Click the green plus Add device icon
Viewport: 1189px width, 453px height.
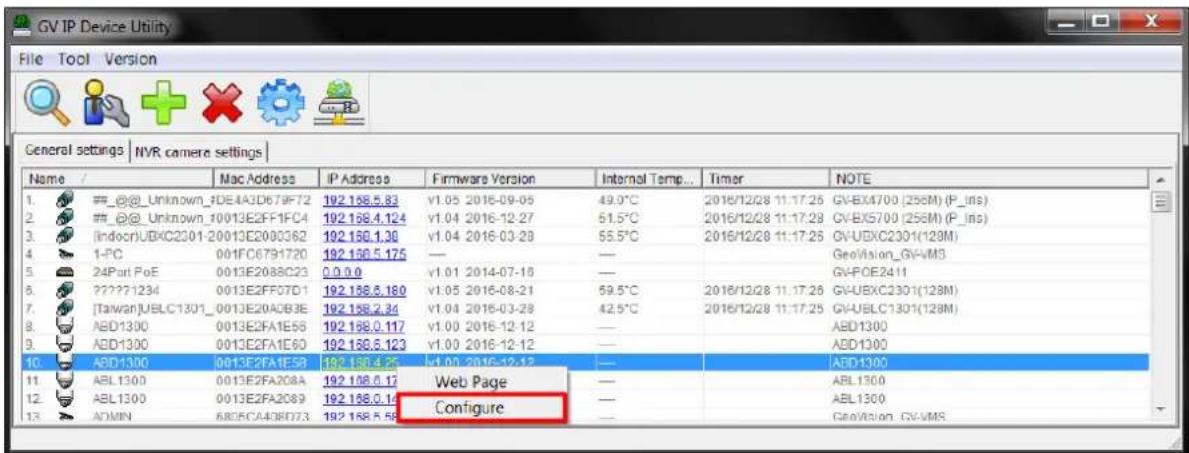click(163, 104)
